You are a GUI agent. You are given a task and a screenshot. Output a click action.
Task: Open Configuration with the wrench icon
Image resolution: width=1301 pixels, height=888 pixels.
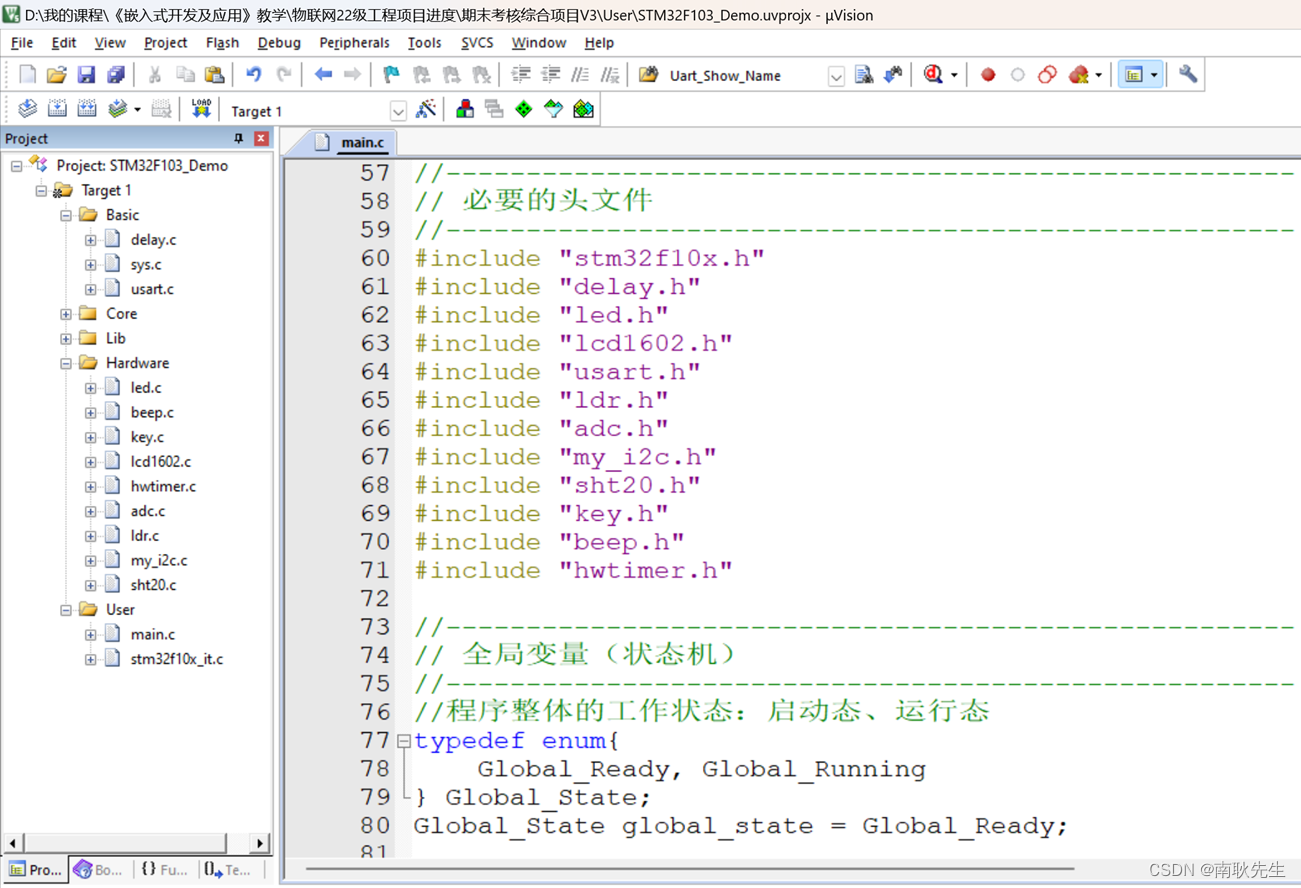1188,75
